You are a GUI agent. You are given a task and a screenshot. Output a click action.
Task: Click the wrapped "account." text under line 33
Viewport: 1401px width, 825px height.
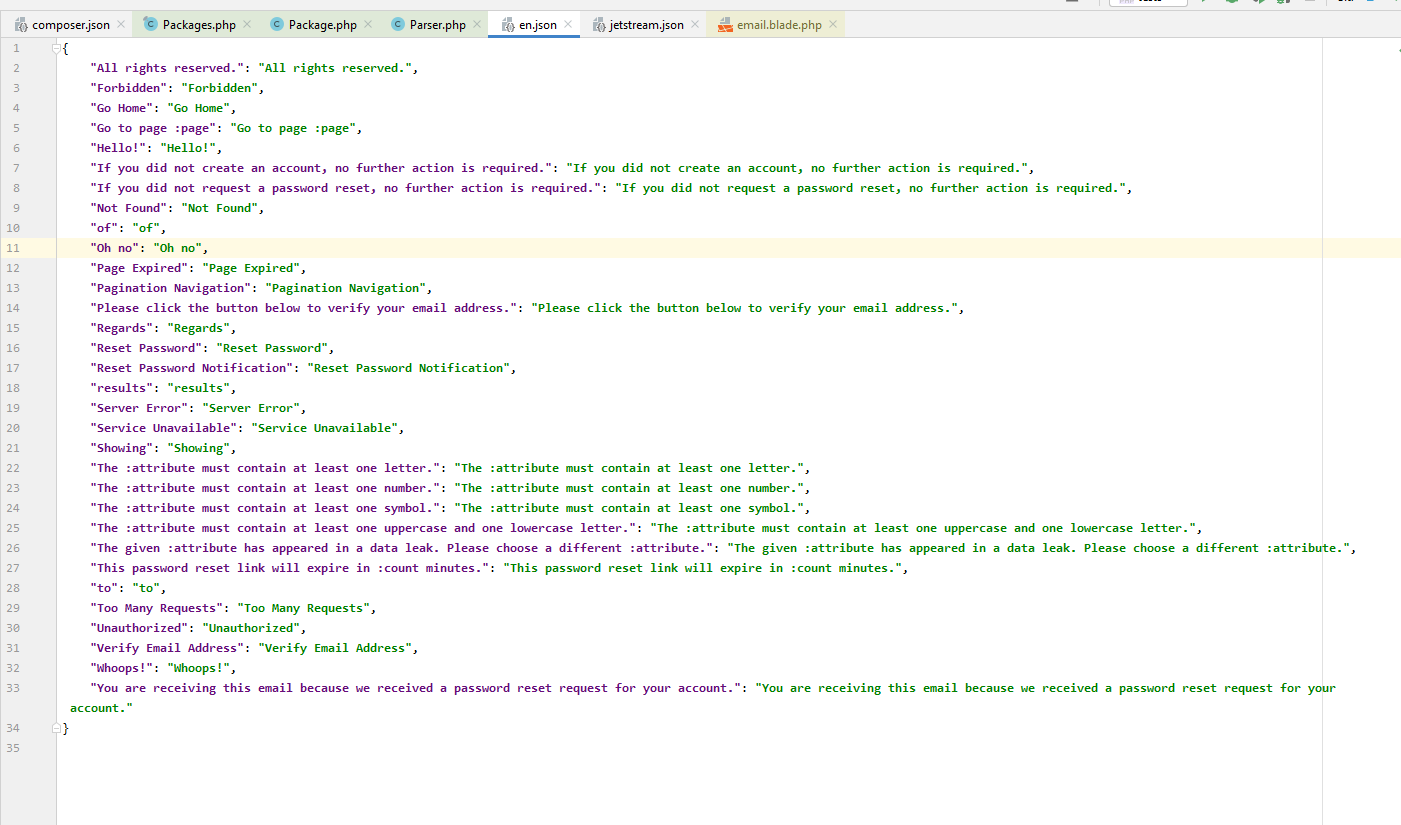click(101, 708)
